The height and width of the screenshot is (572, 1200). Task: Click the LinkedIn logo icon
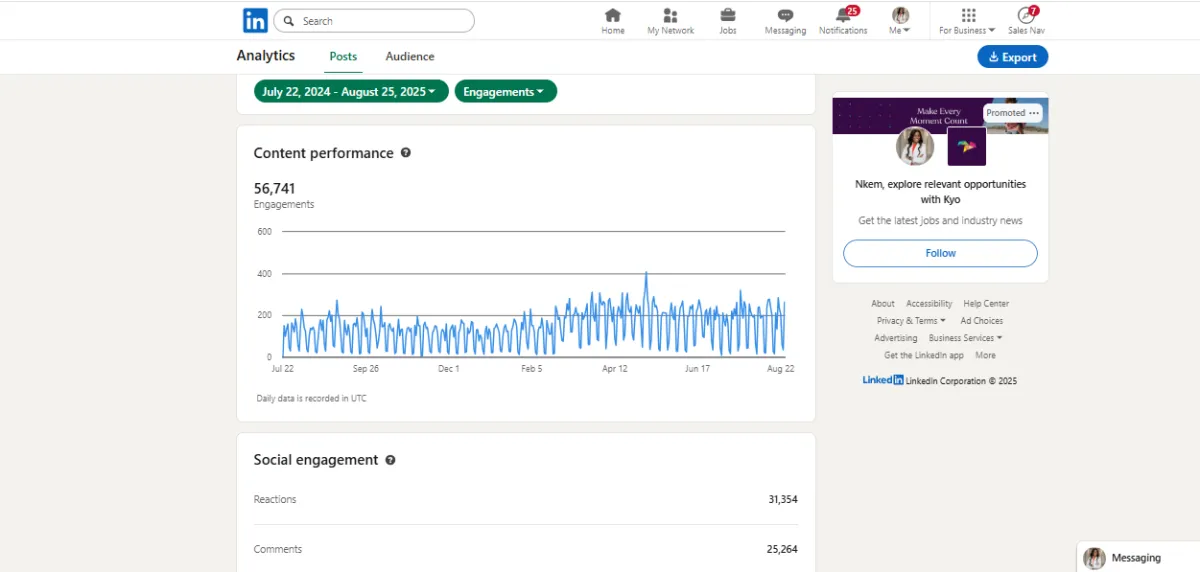(255, 21)
